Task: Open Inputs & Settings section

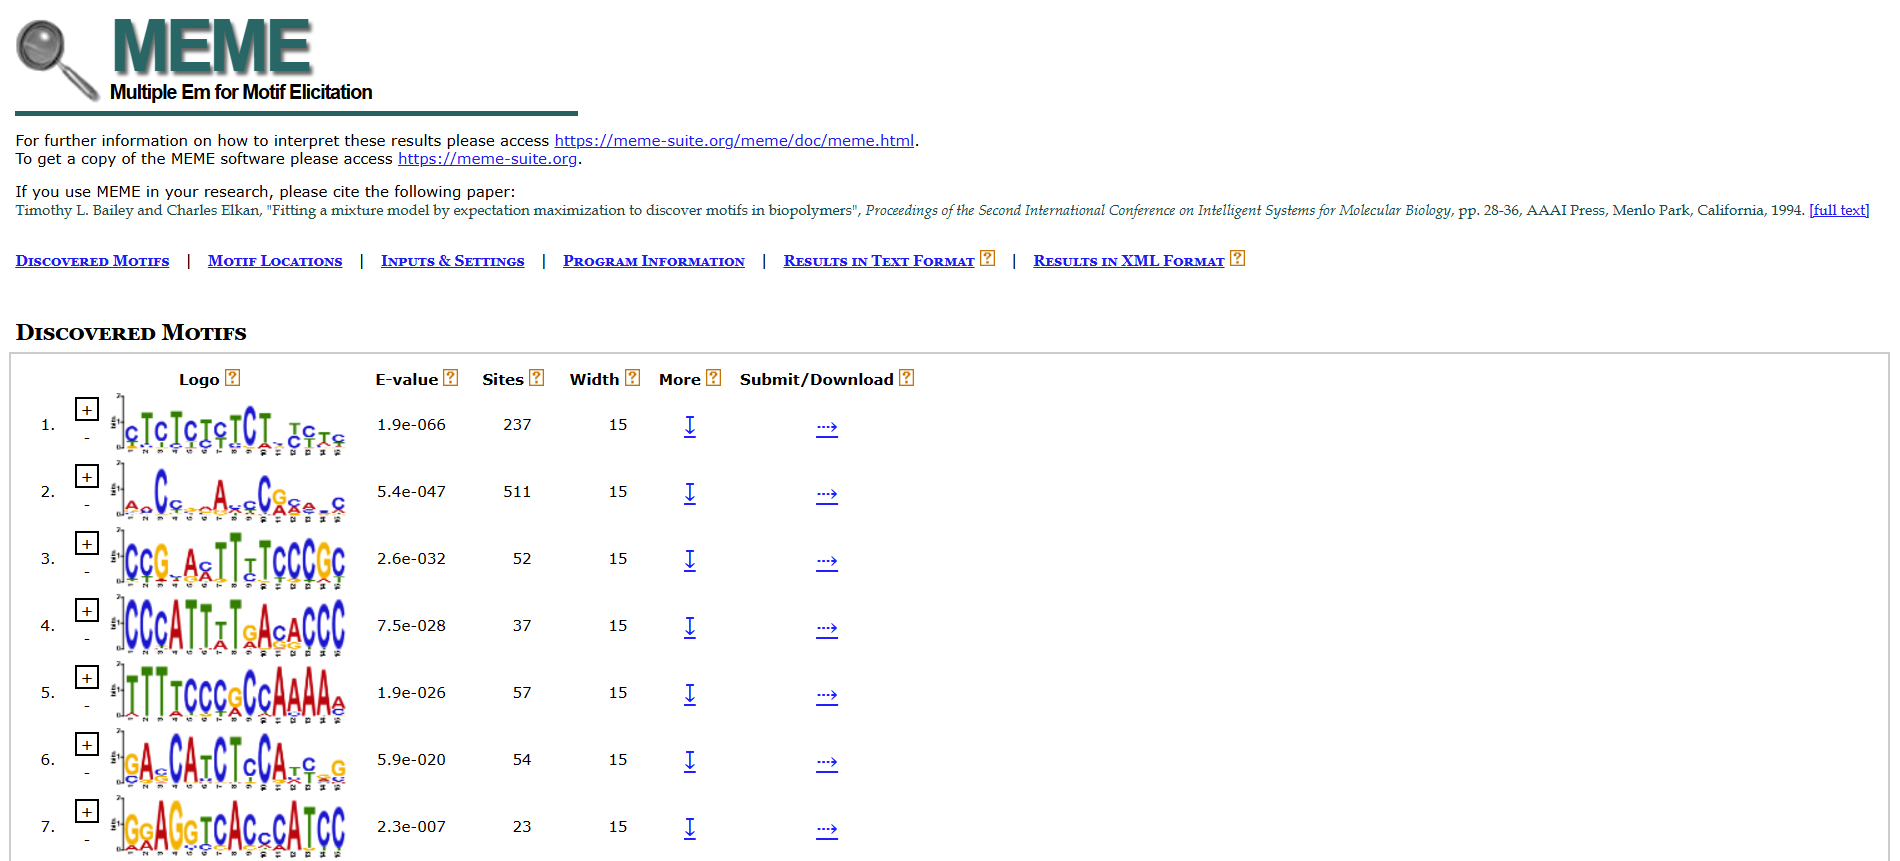Action: tap(452, 261)
